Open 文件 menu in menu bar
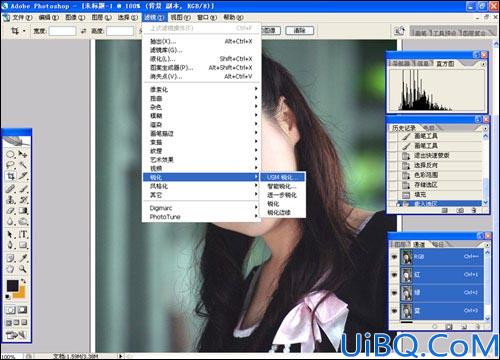The width and height of the screenshot is (500, 360). pyautogui.click(x=21, y=17)
